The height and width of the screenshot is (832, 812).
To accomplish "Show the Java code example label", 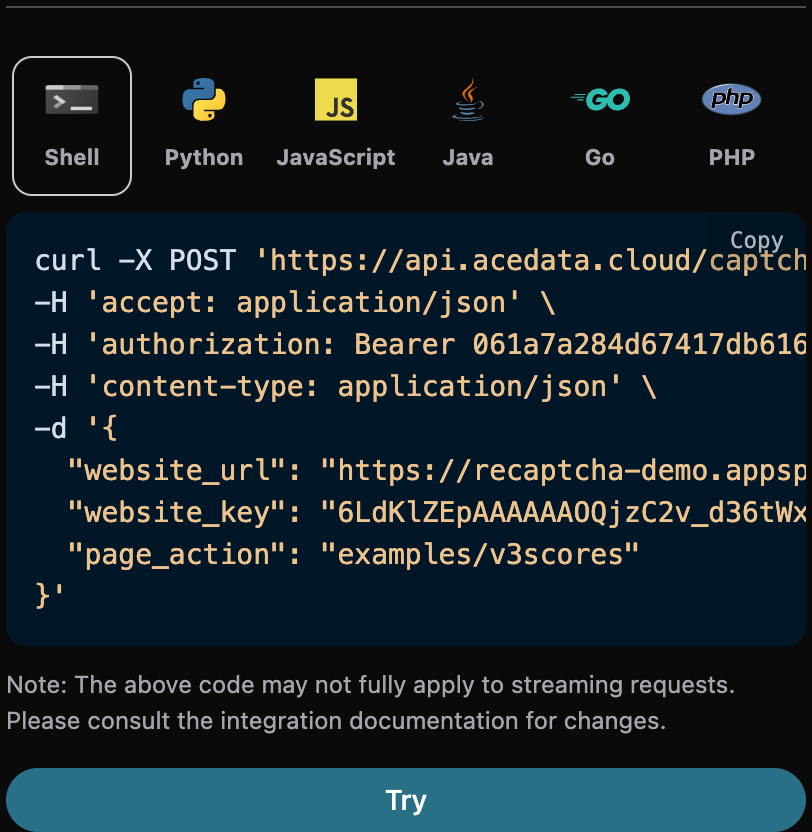I will point(468,158).
